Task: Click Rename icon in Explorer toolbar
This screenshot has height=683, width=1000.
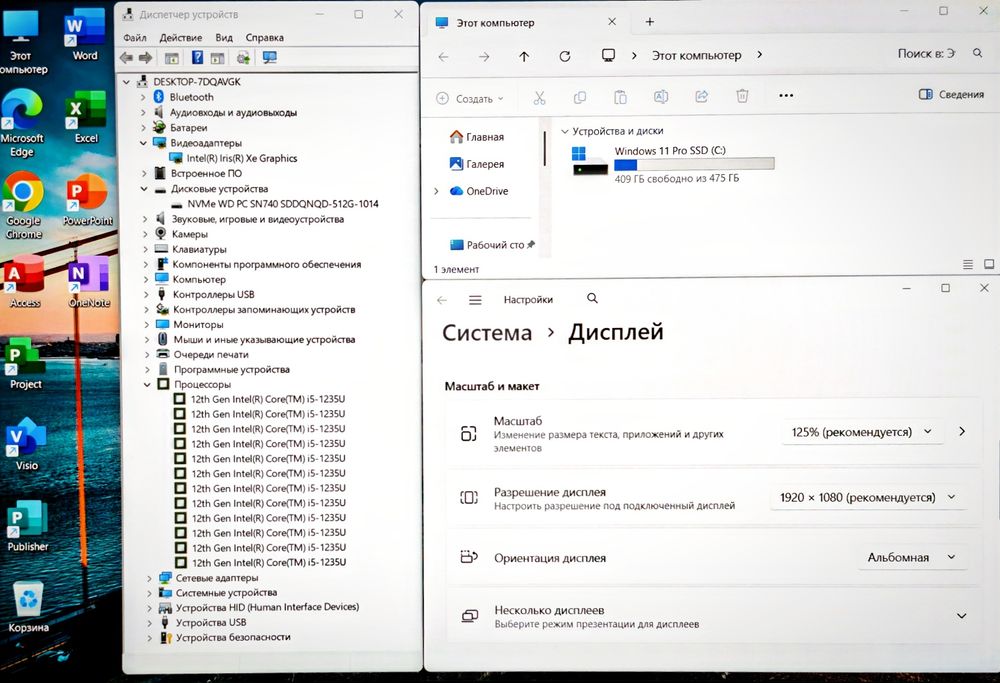Action: click(x=661, y=97)
